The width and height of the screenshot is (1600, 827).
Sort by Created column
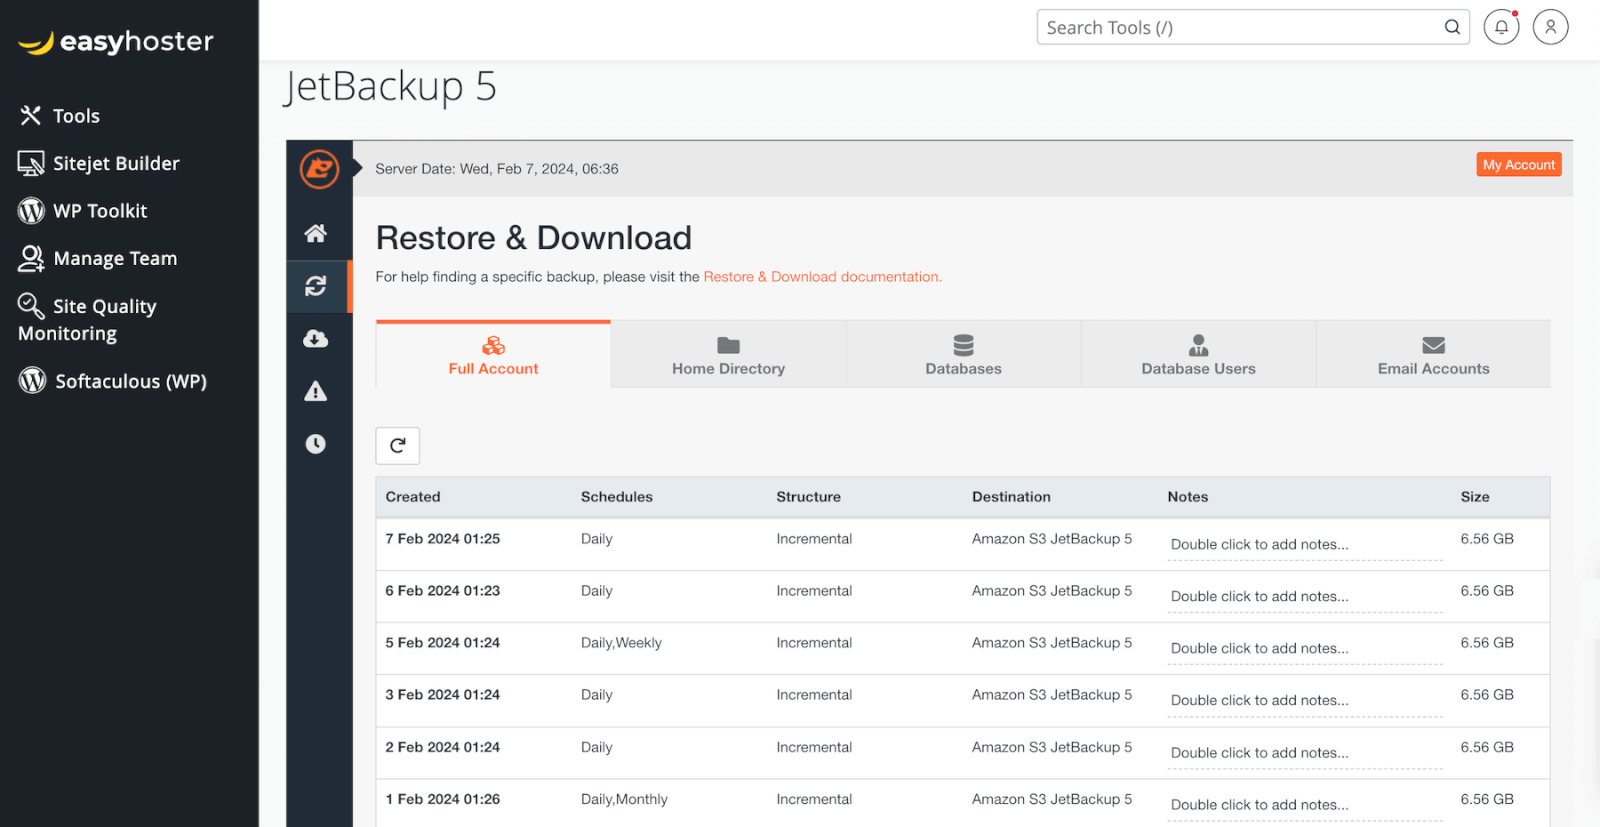(413, 497)
